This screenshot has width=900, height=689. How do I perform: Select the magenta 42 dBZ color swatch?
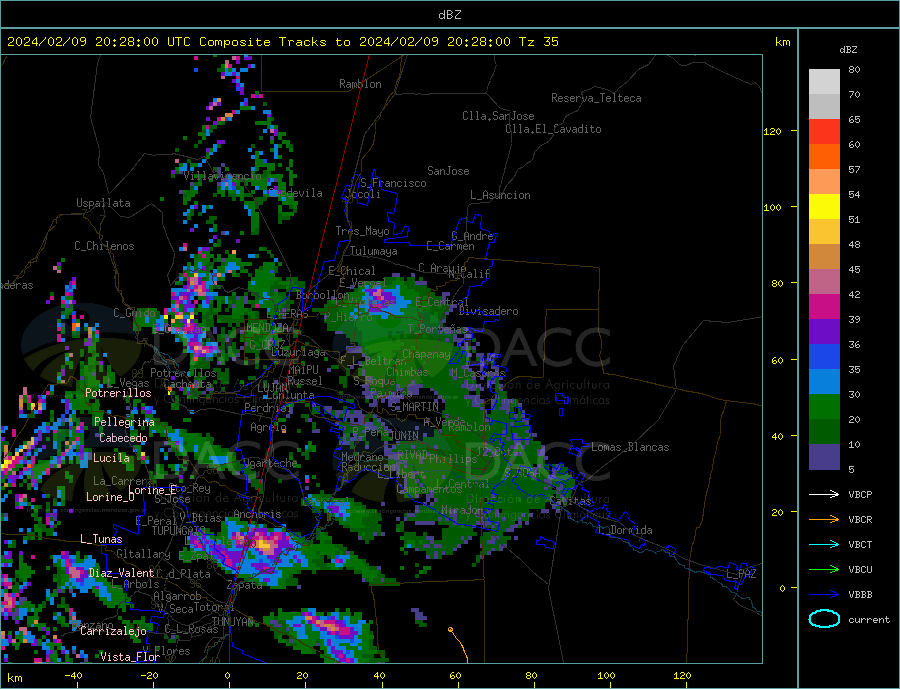[x=824, y=307]
